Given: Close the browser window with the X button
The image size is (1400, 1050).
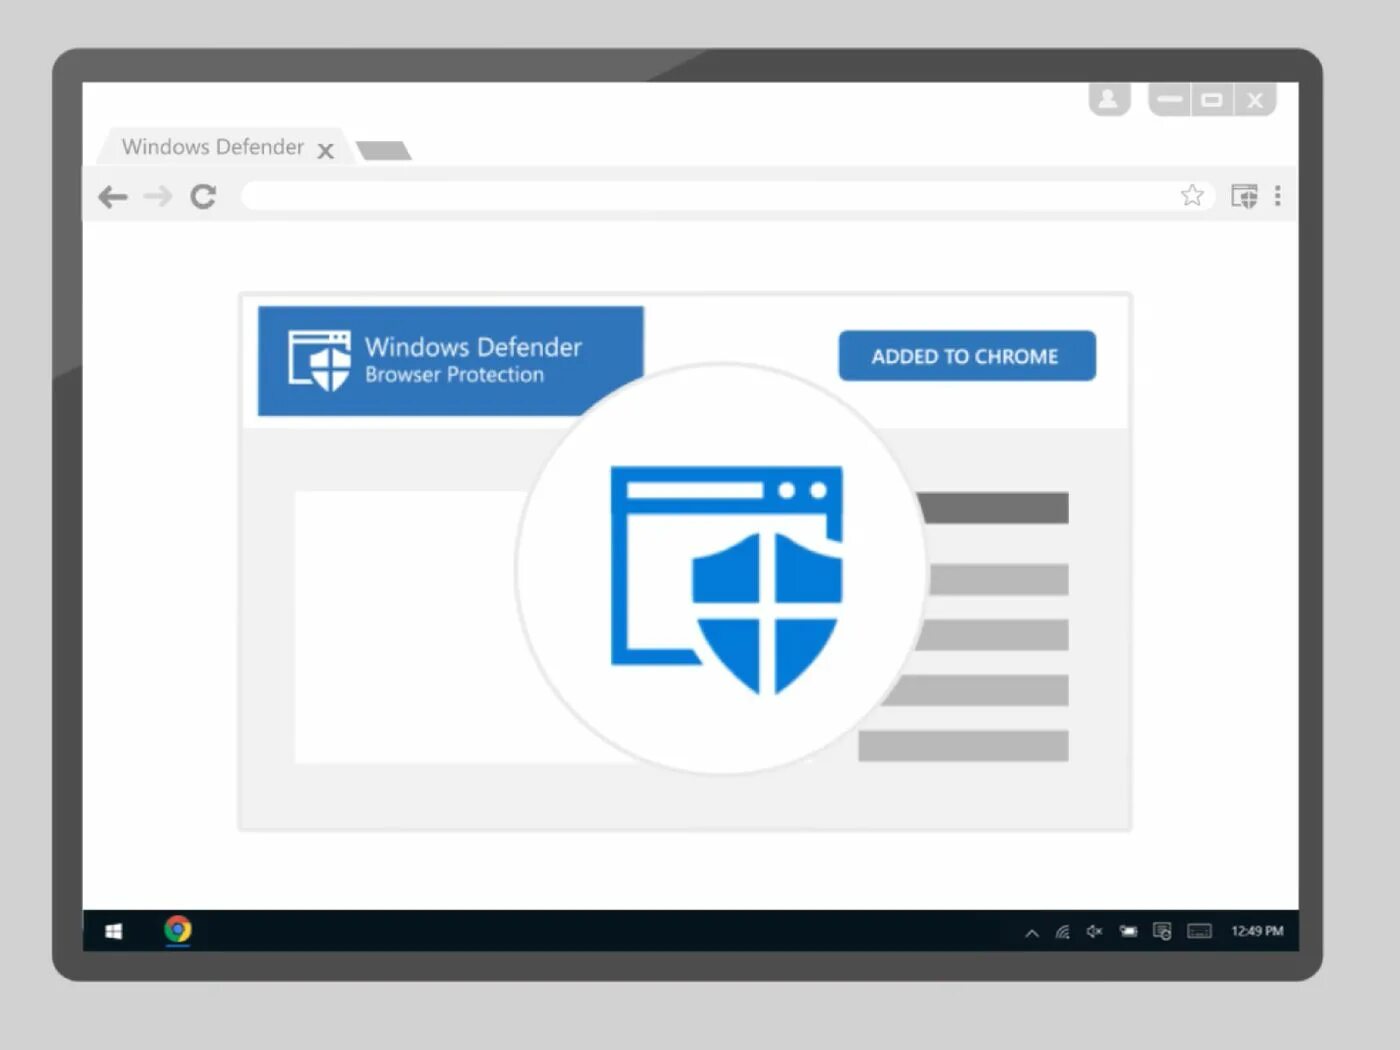Looking at the screenshot, I should tap(1255, 99).
